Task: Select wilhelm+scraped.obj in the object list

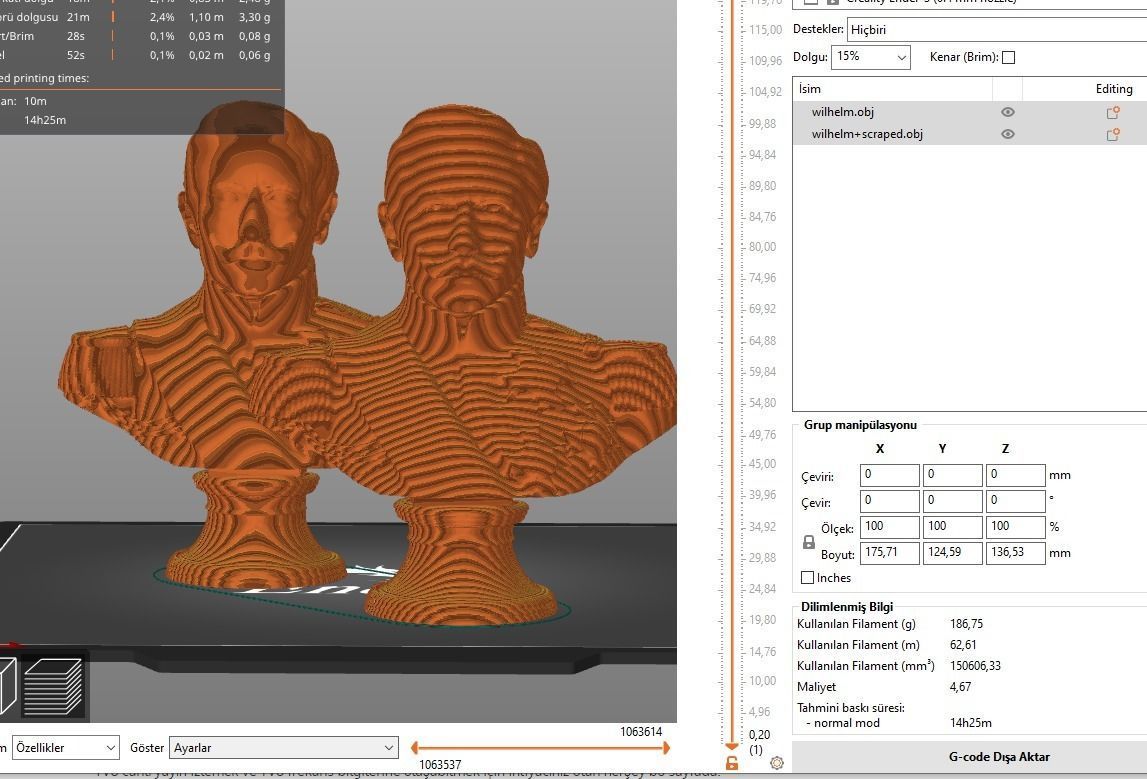Action: (867, 134)
